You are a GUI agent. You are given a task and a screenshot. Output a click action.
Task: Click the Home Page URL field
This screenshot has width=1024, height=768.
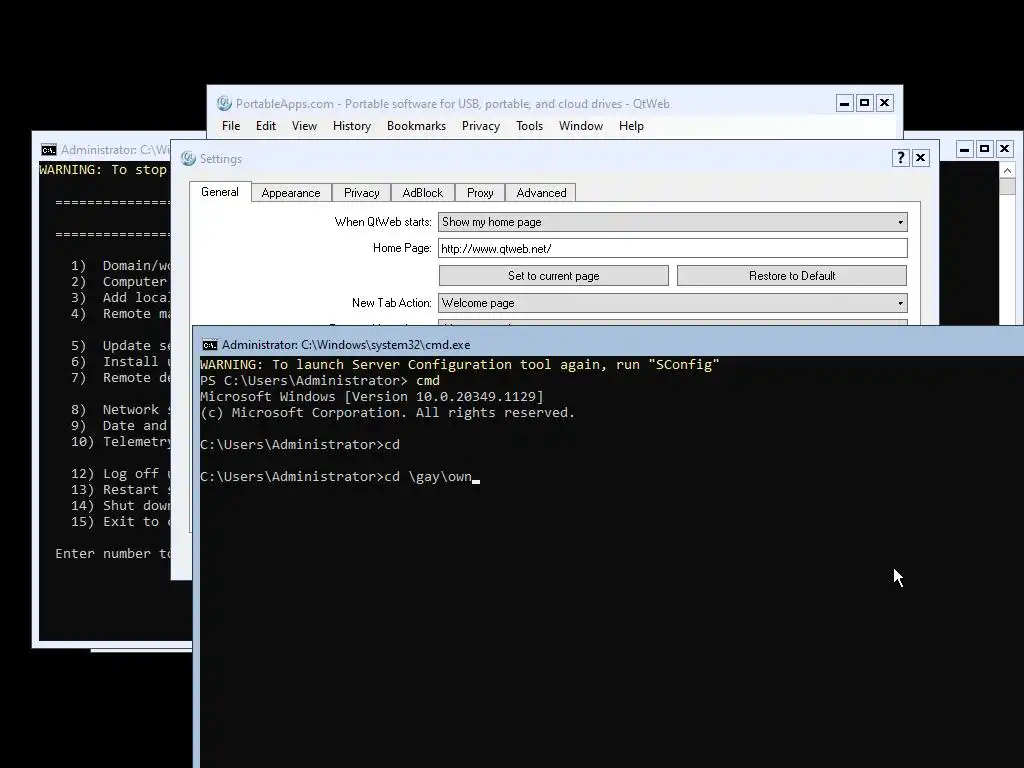click(x=673, y=248)
